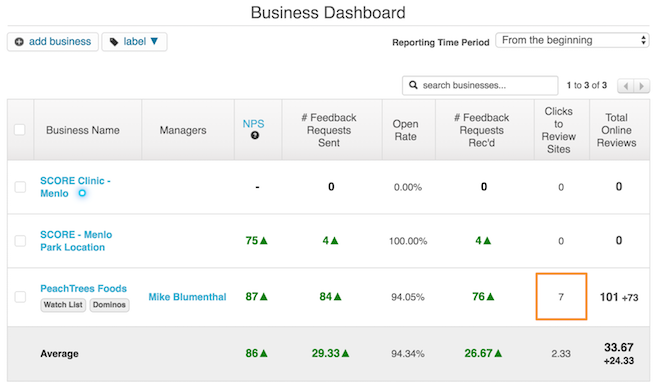Focus the search businesses field
The height and width of the screenshot is (385, 657).
pyautogui.click(x=480, y=85)
